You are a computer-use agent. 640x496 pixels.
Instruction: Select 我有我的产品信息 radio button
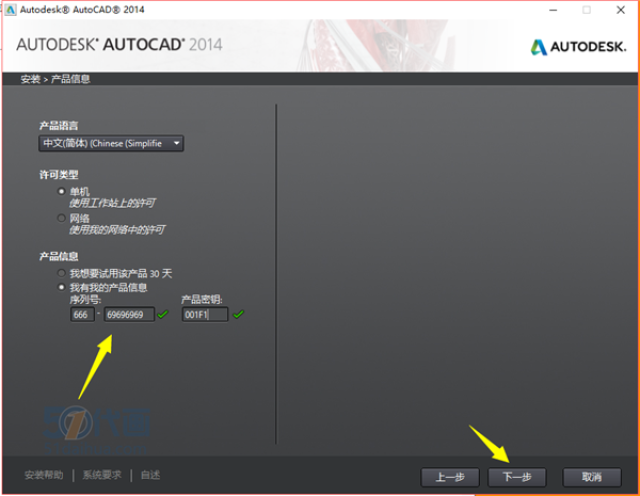[x=61, y=287]
